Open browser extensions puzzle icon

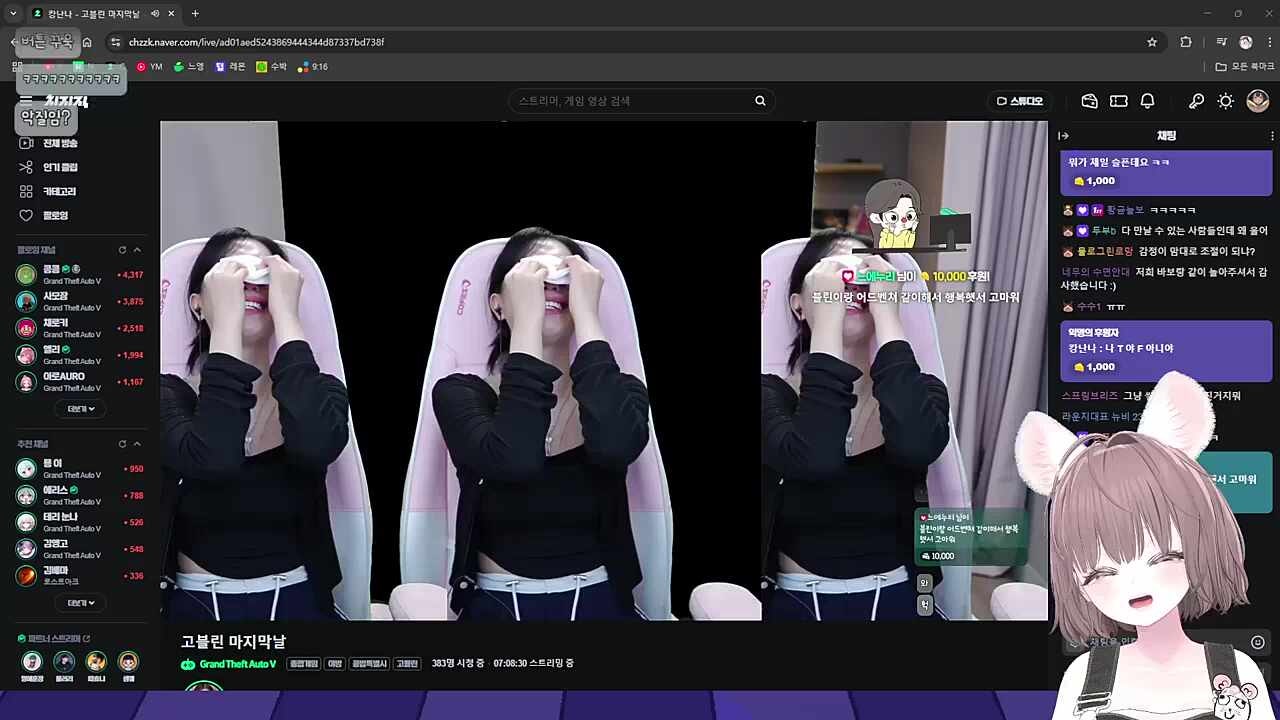(x=1186, y=42)
